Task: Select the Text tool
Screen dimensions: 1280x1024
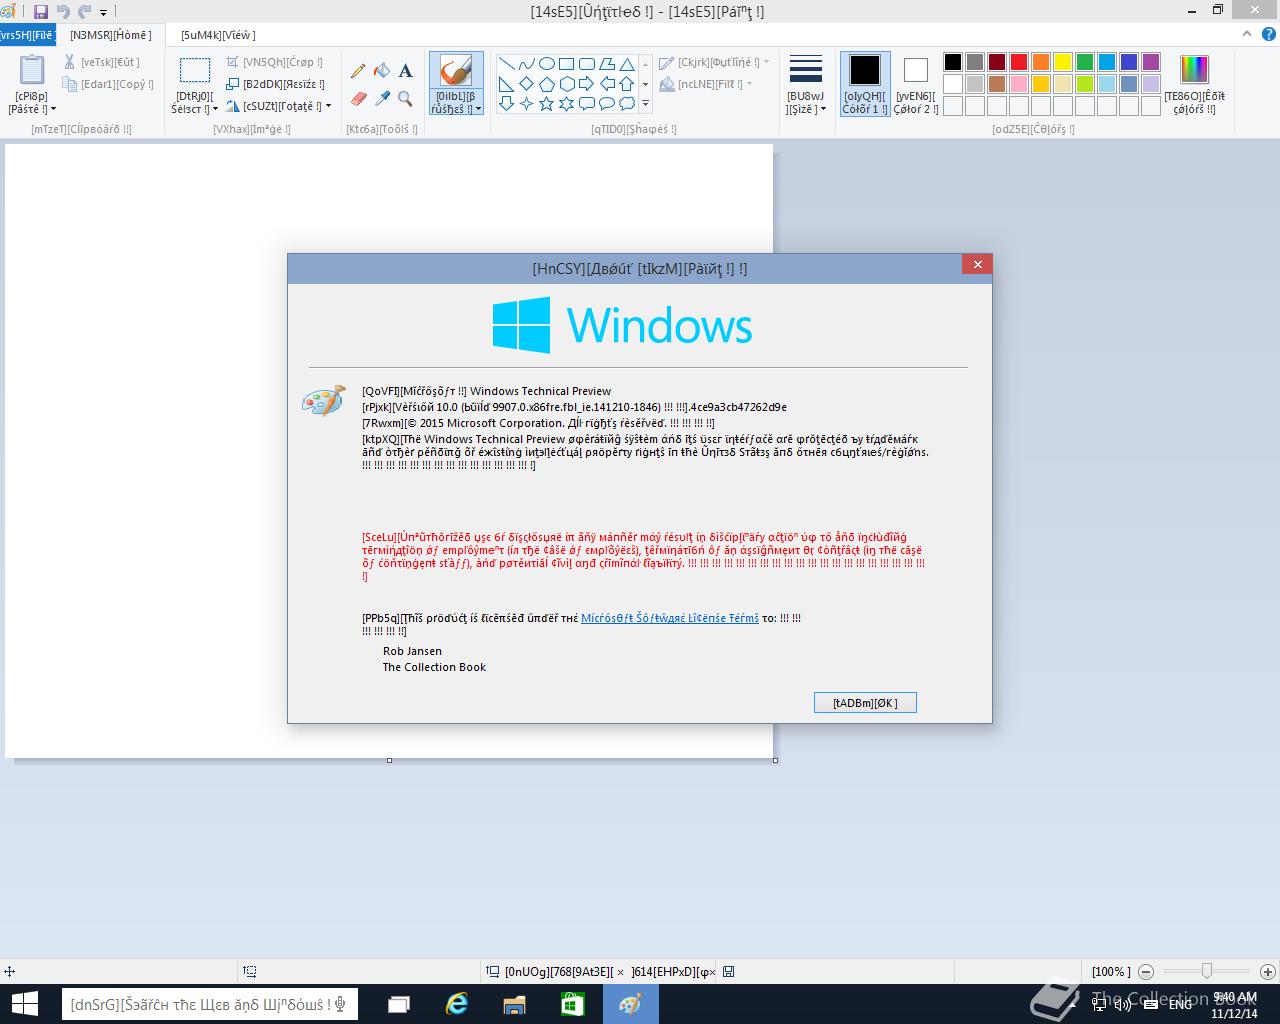Action: [x=405, y=71]
